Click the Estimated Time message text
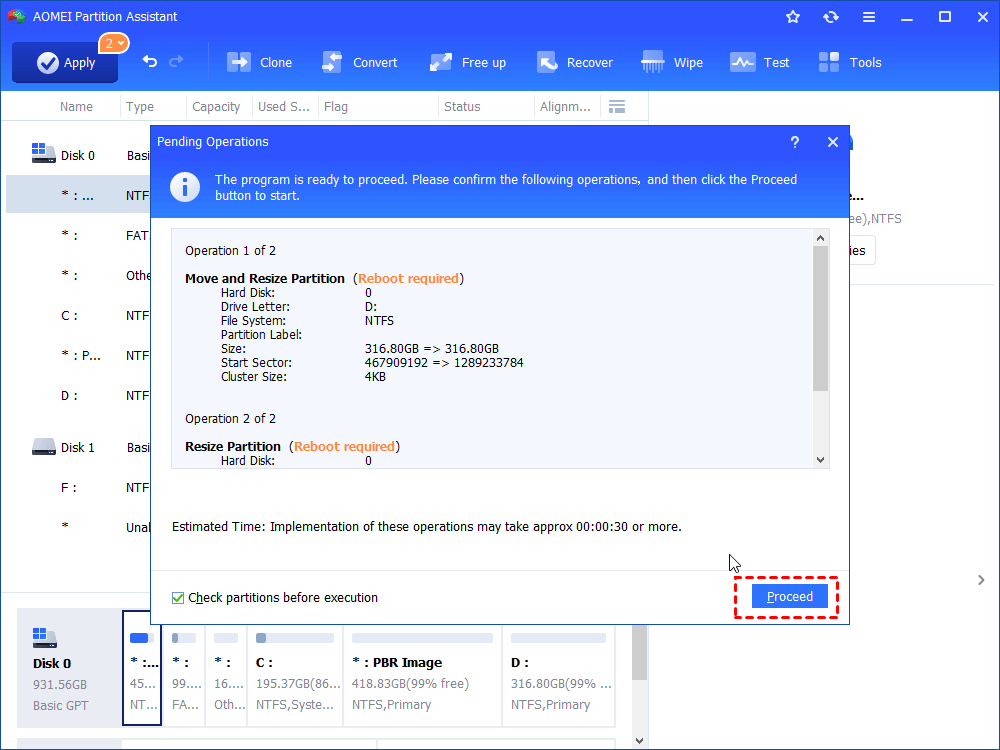 point(427,527)
